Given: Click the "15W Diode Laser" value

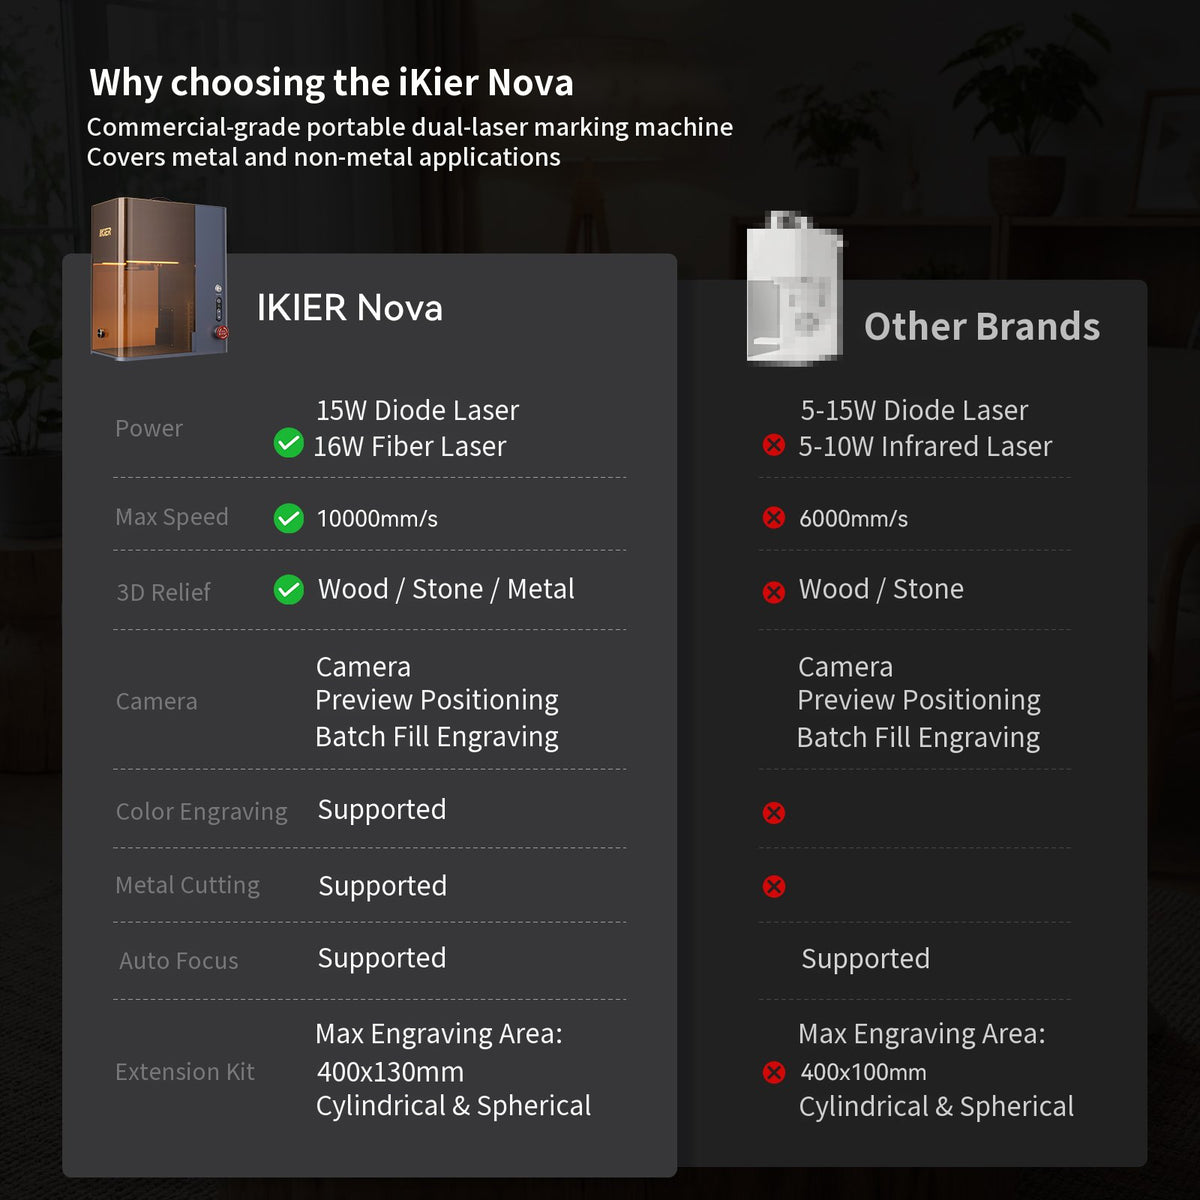Looking at the screenshot, I should point(418,410).
